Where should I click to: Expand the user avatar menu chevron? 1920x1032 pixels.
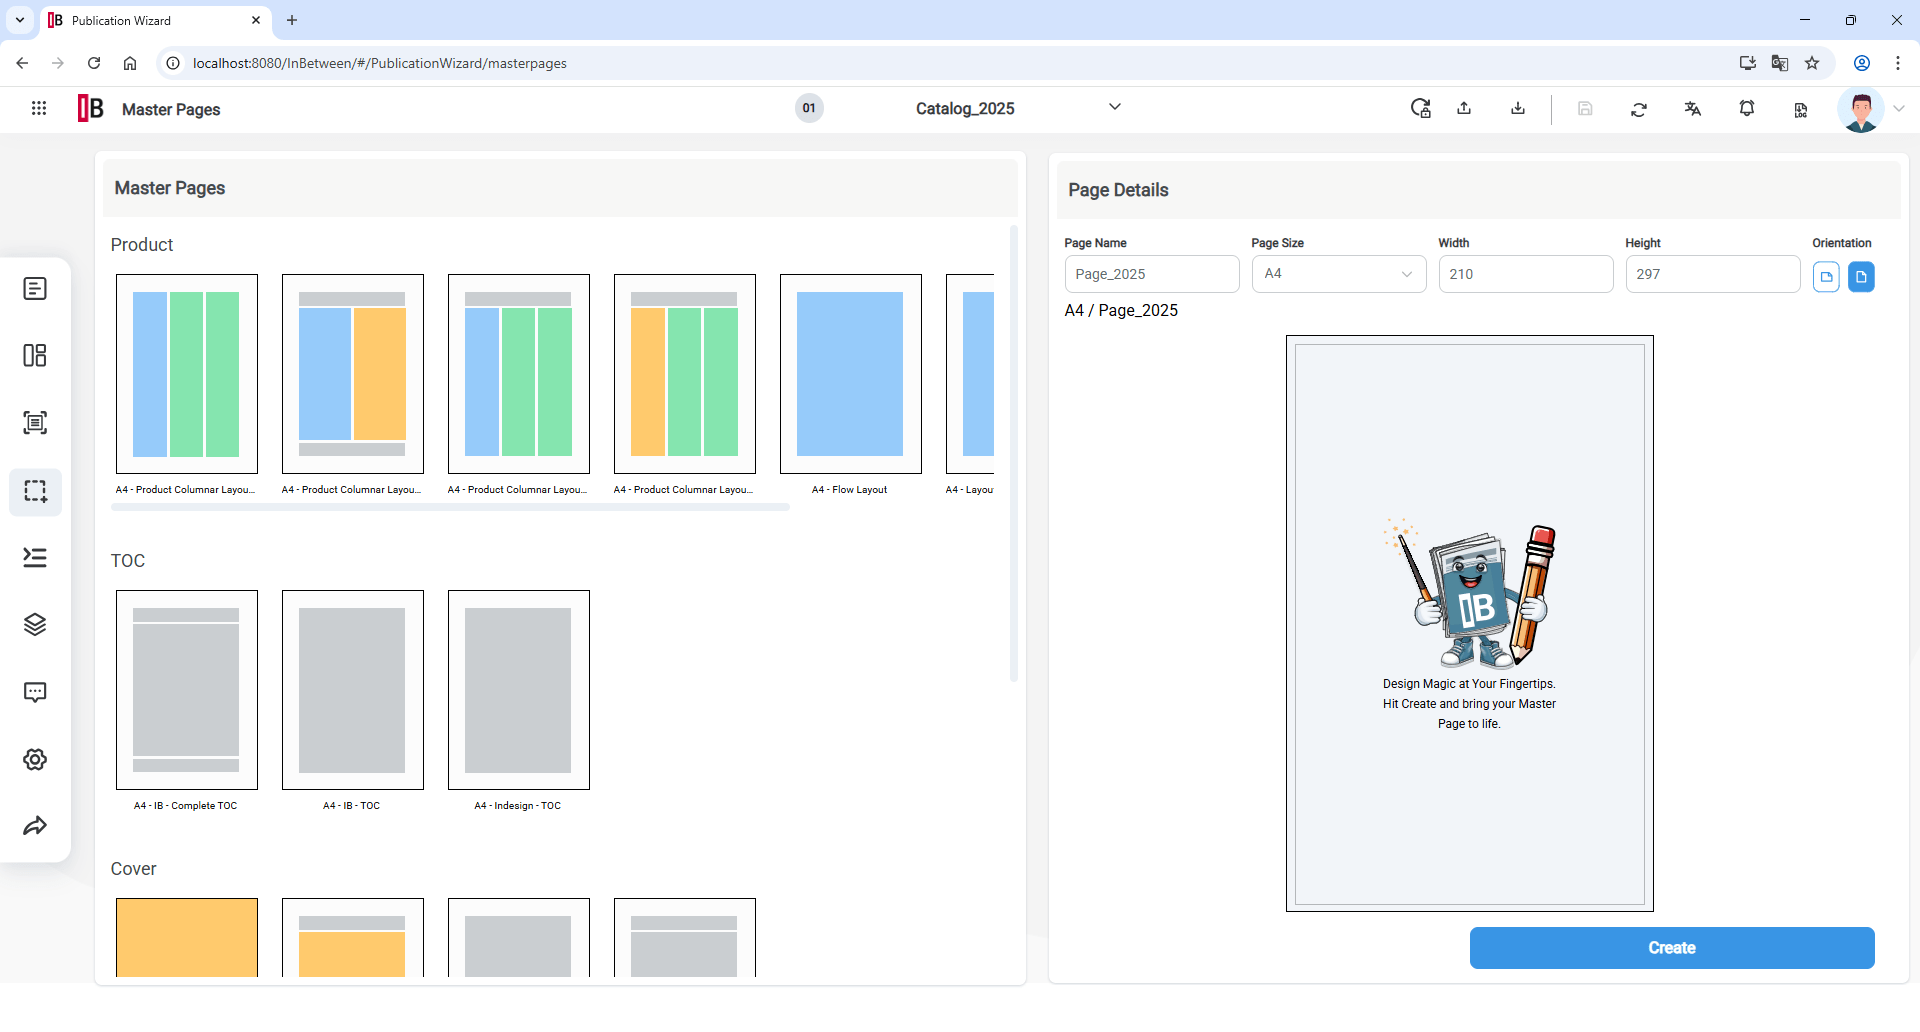[x=1899, y=110]
